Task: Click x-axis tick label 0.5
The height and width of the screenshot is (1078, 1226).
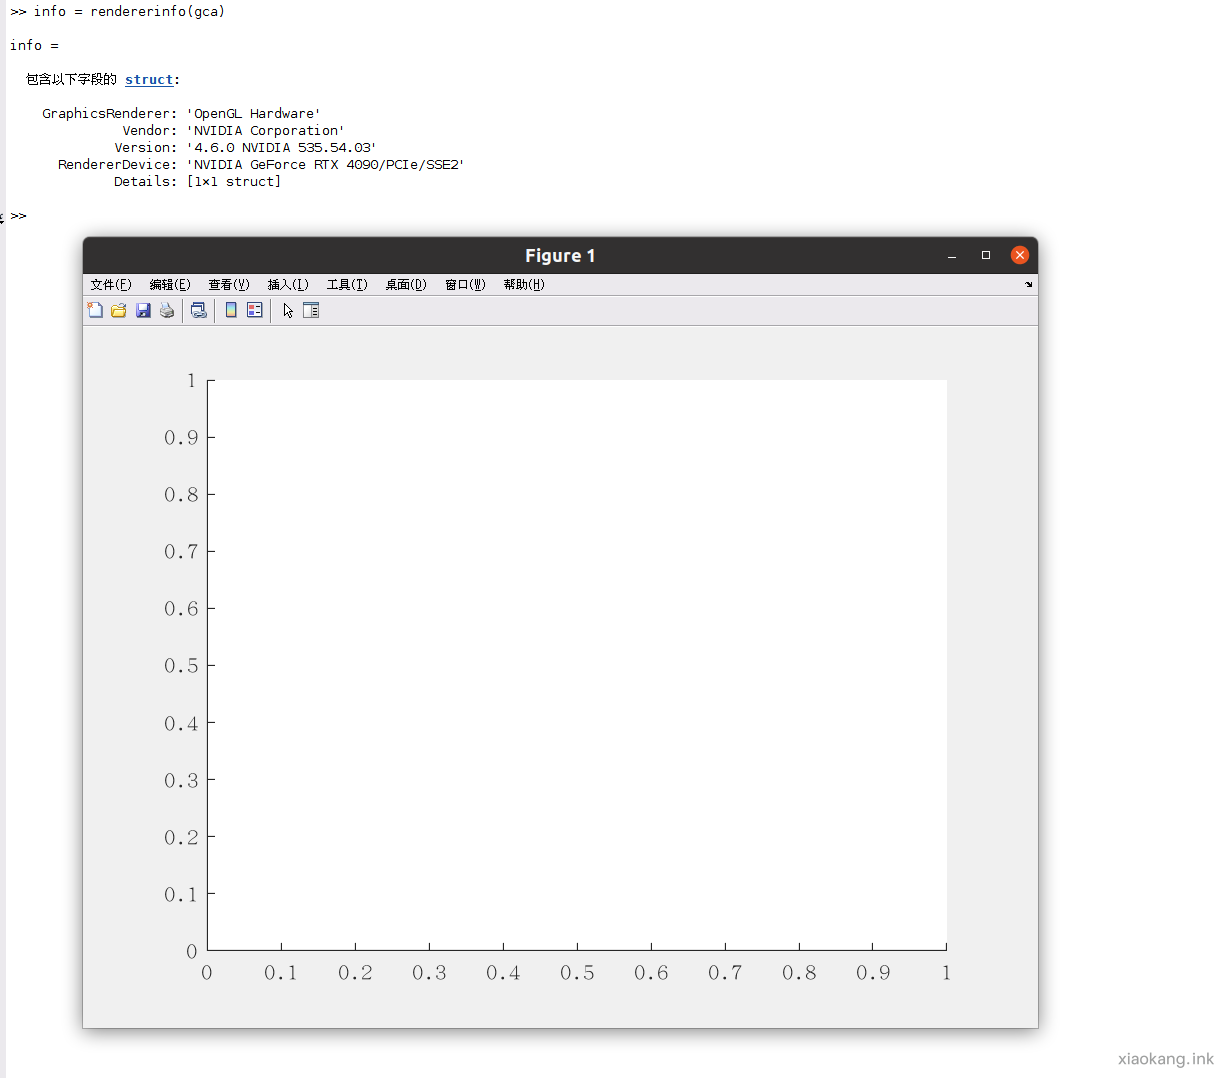Action: click(577, 973)
